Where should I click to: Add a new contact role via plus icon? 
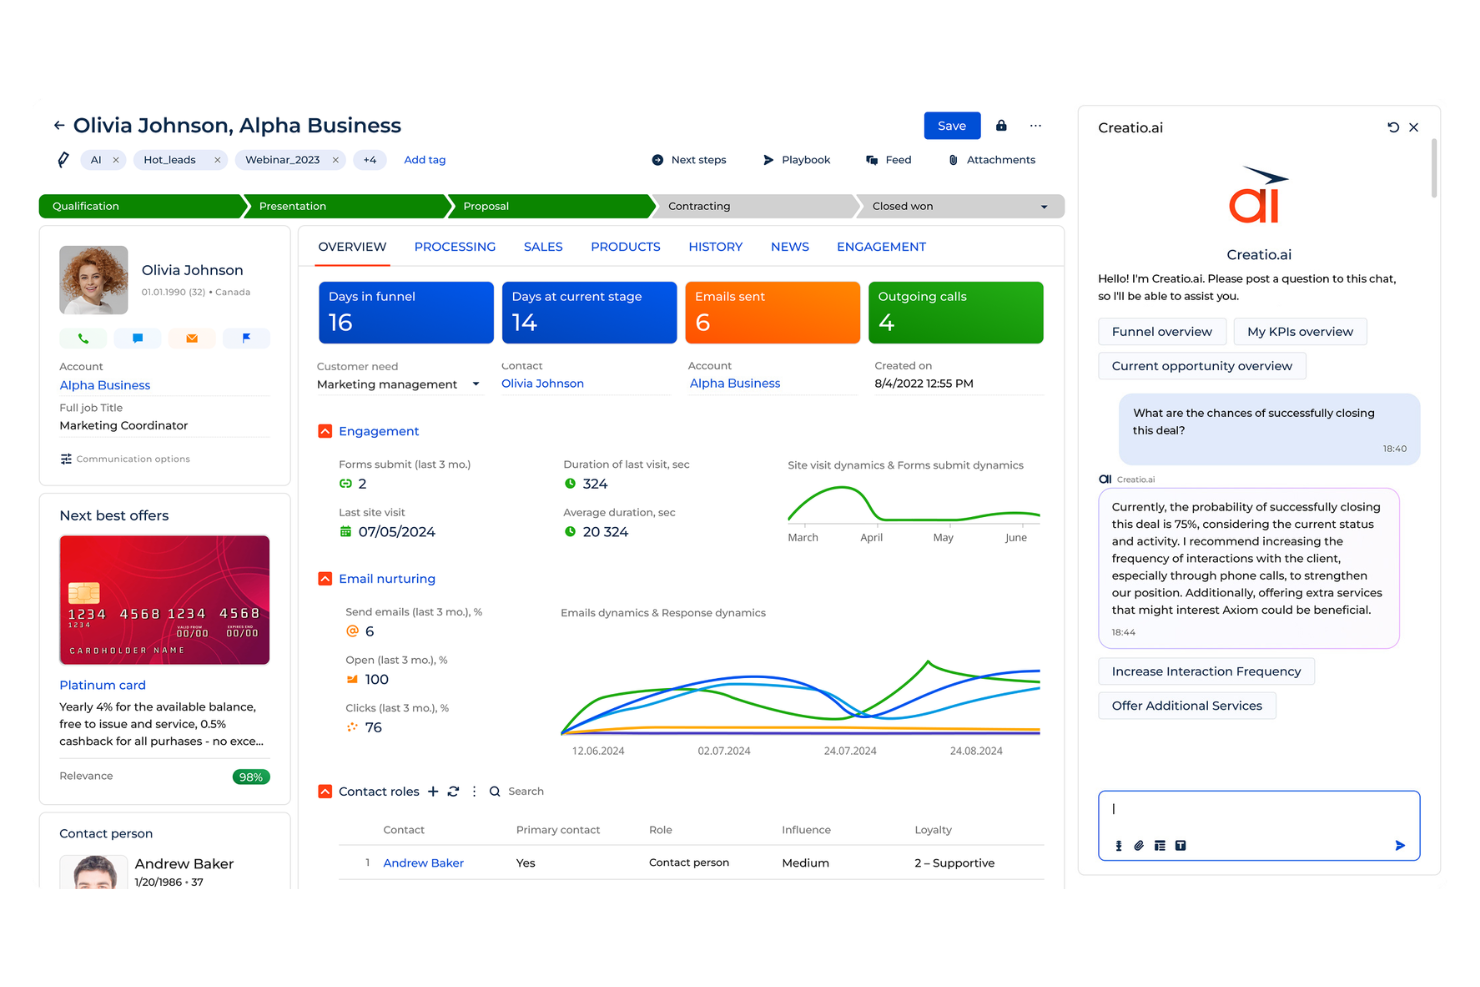pyautogui.click(x=432, y=791)
